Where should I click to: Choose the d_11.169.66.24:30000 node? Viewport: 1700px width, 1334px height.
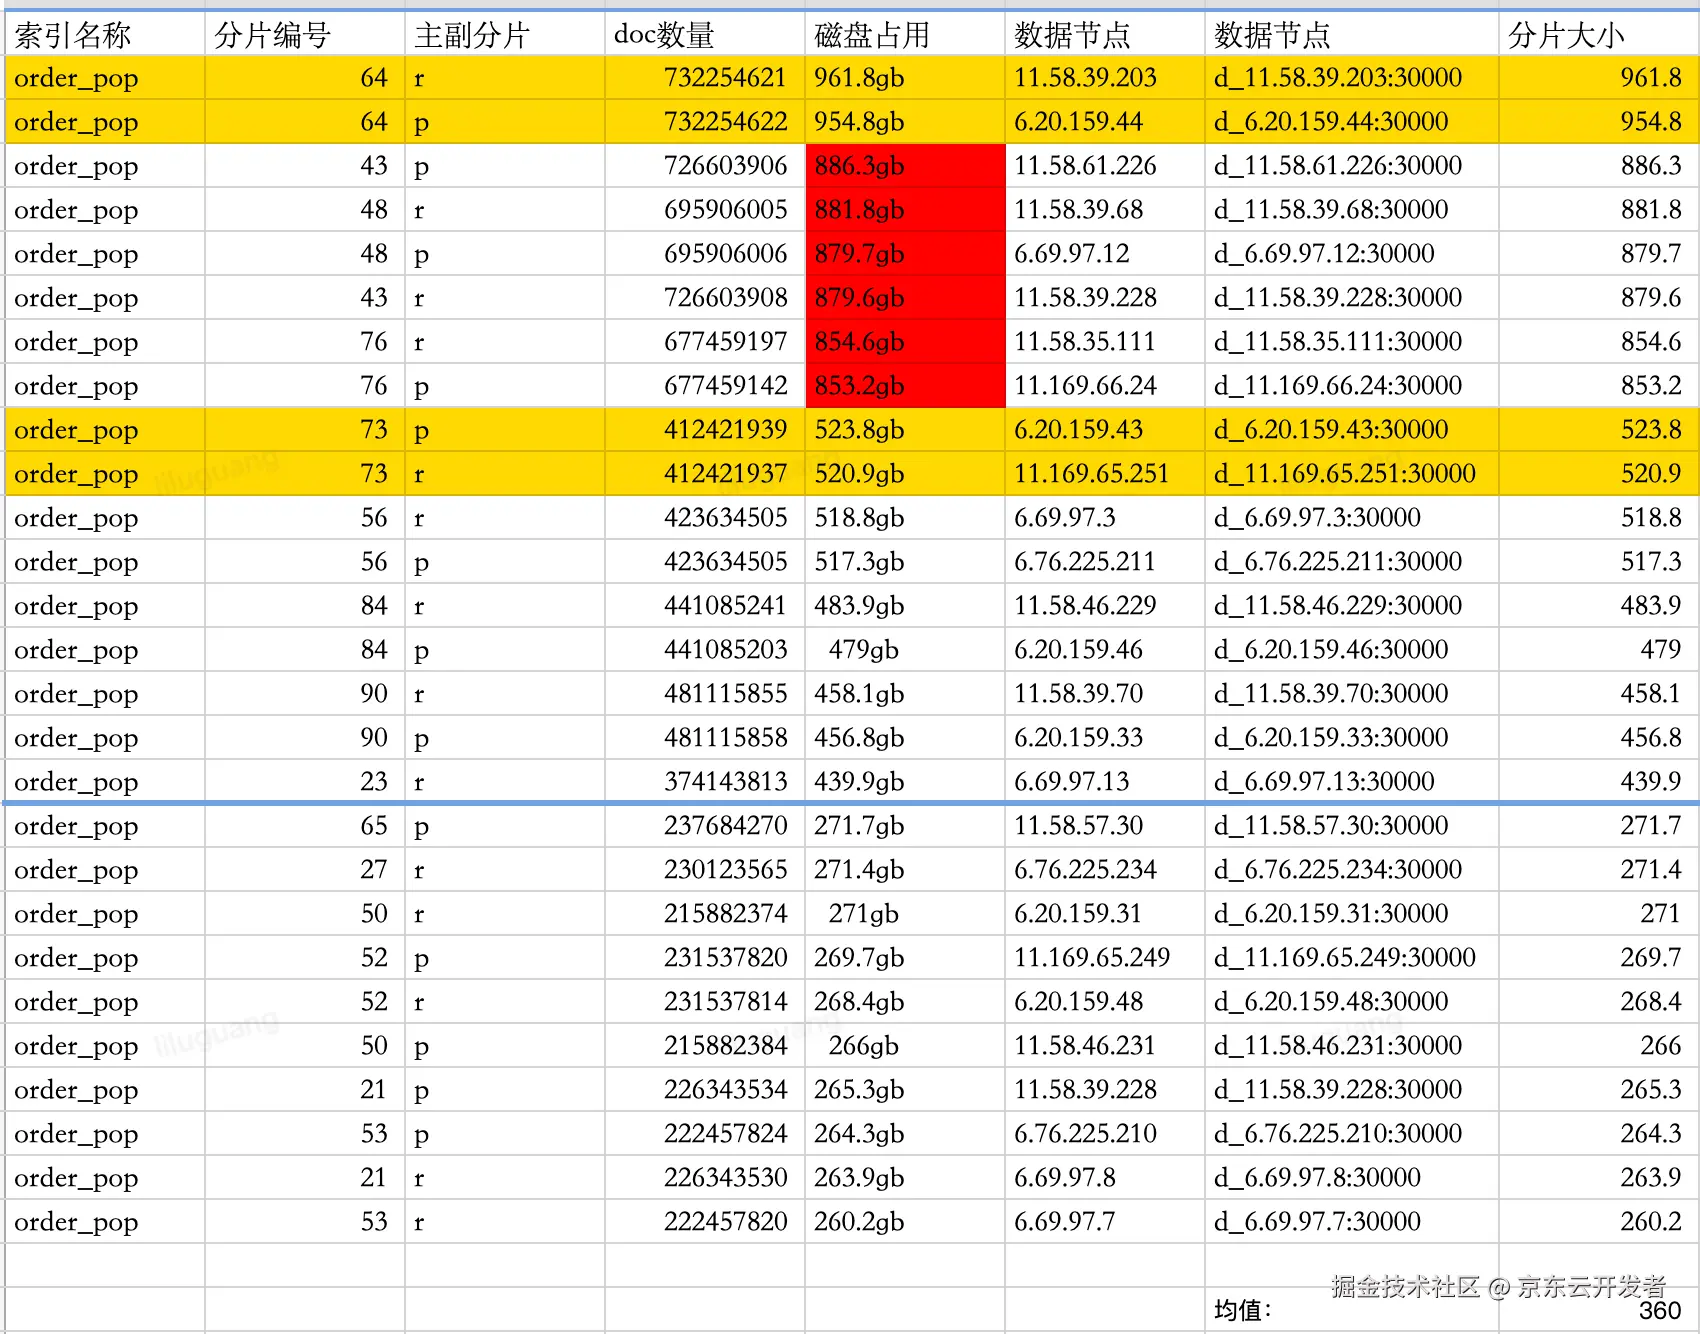click(x=1352, y=386)
